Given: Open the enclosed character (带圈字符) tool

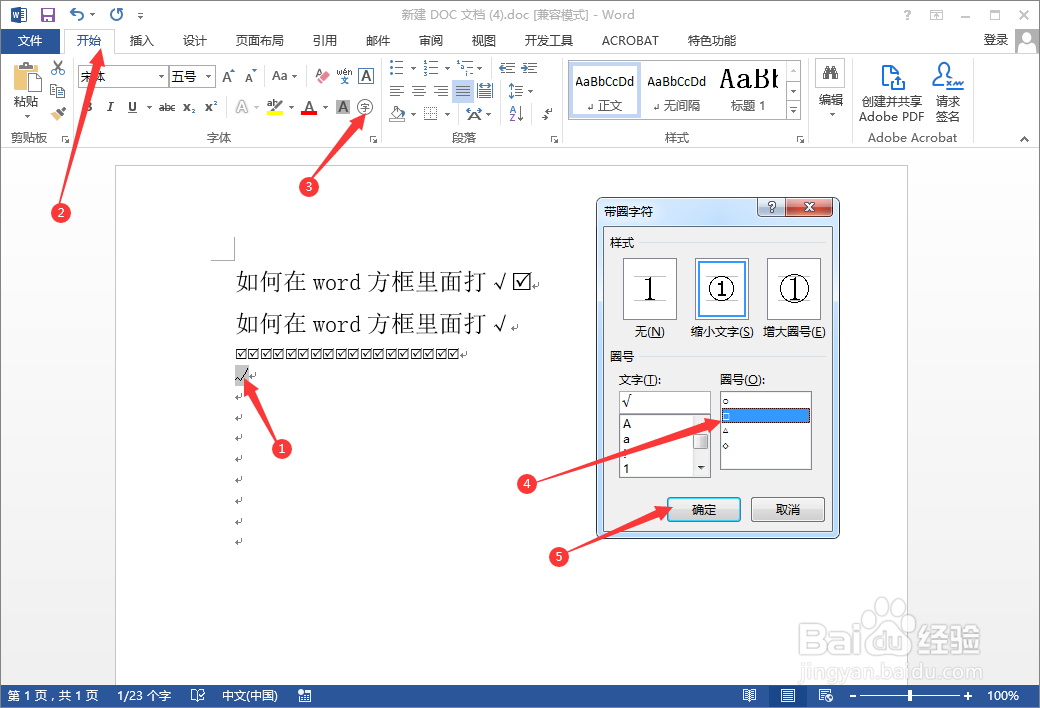Looking at the screenshot, I should click(365, 108).
